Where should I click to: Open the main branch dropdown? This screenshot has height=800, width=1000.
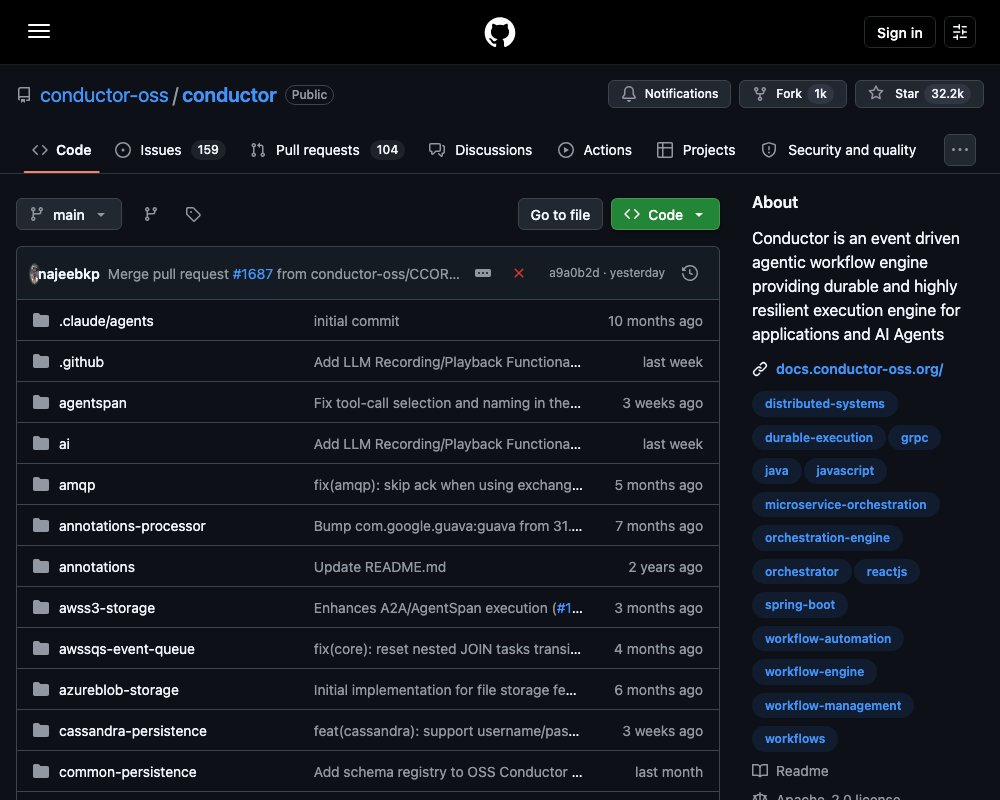coord(69,214)
